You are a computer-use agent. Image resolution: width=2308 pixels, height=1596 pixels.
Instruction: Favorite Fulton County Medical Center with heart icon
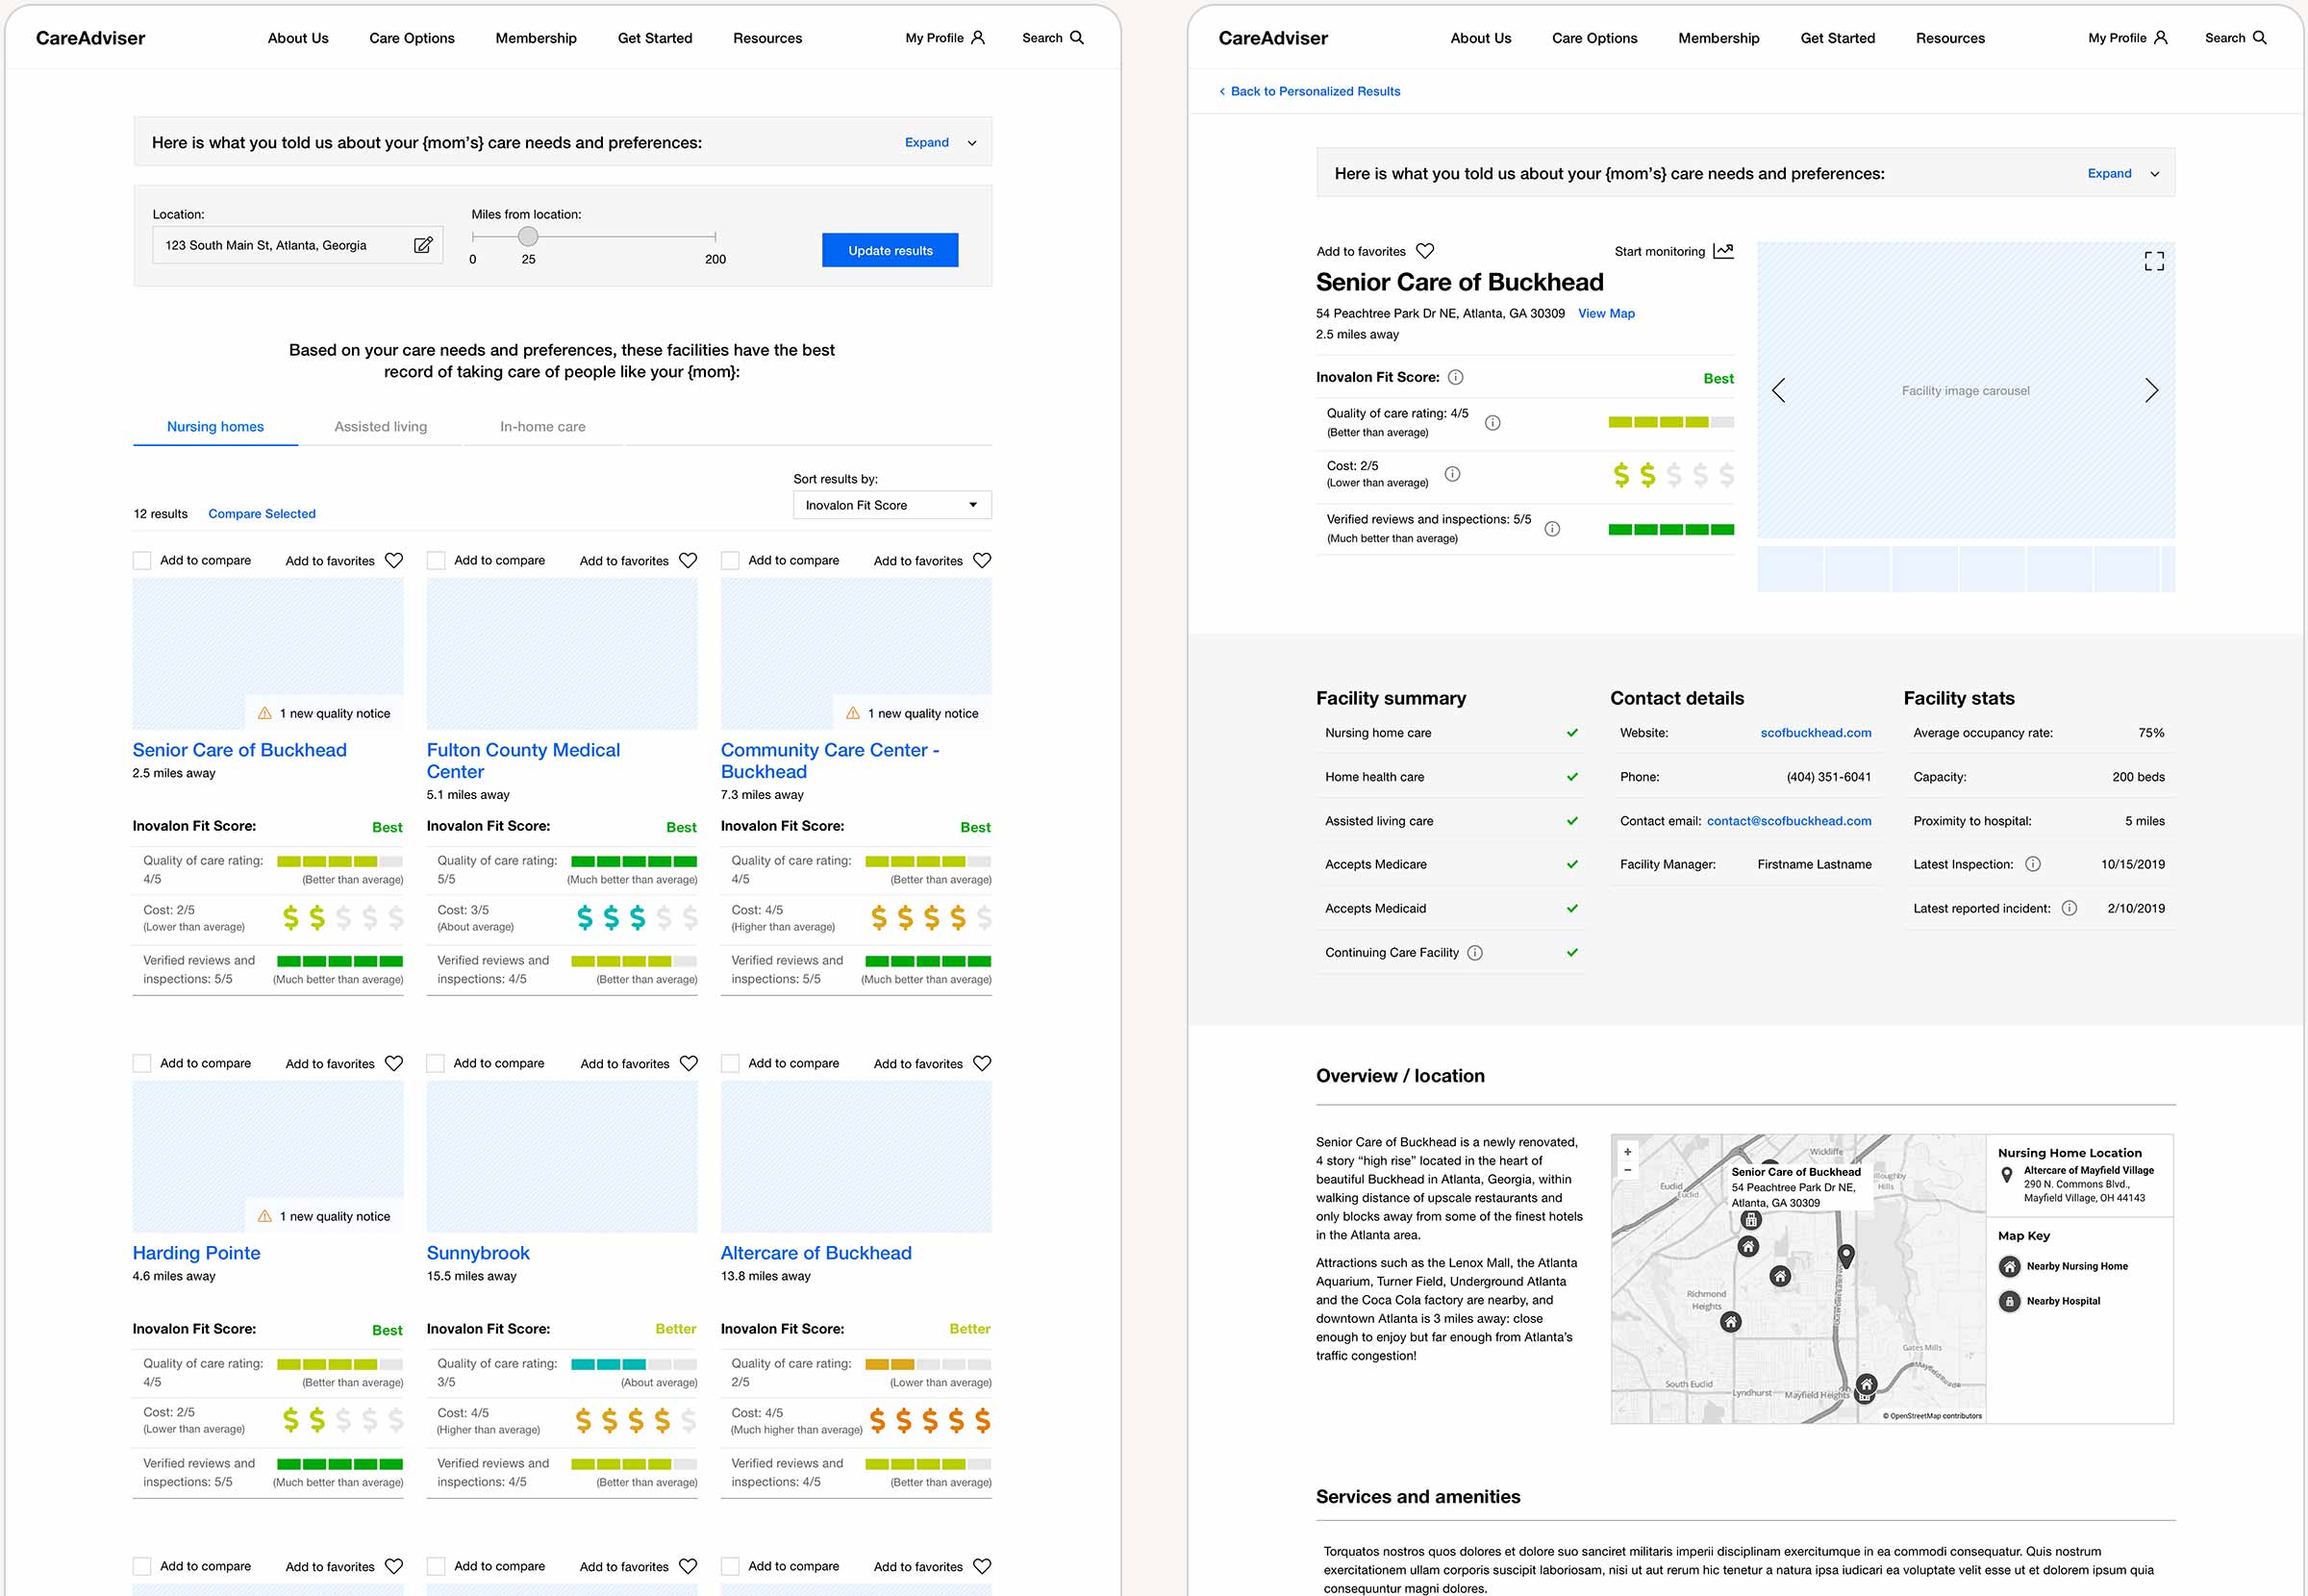tap(688, 561)
